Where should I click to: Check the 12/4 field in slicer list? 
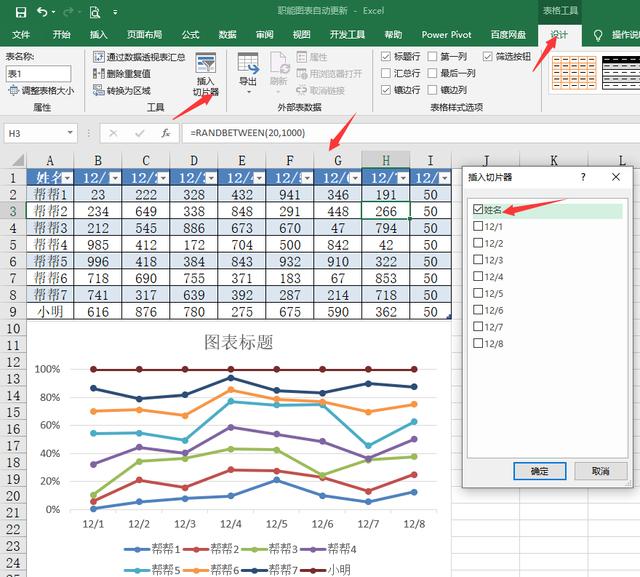click(478, 277)
